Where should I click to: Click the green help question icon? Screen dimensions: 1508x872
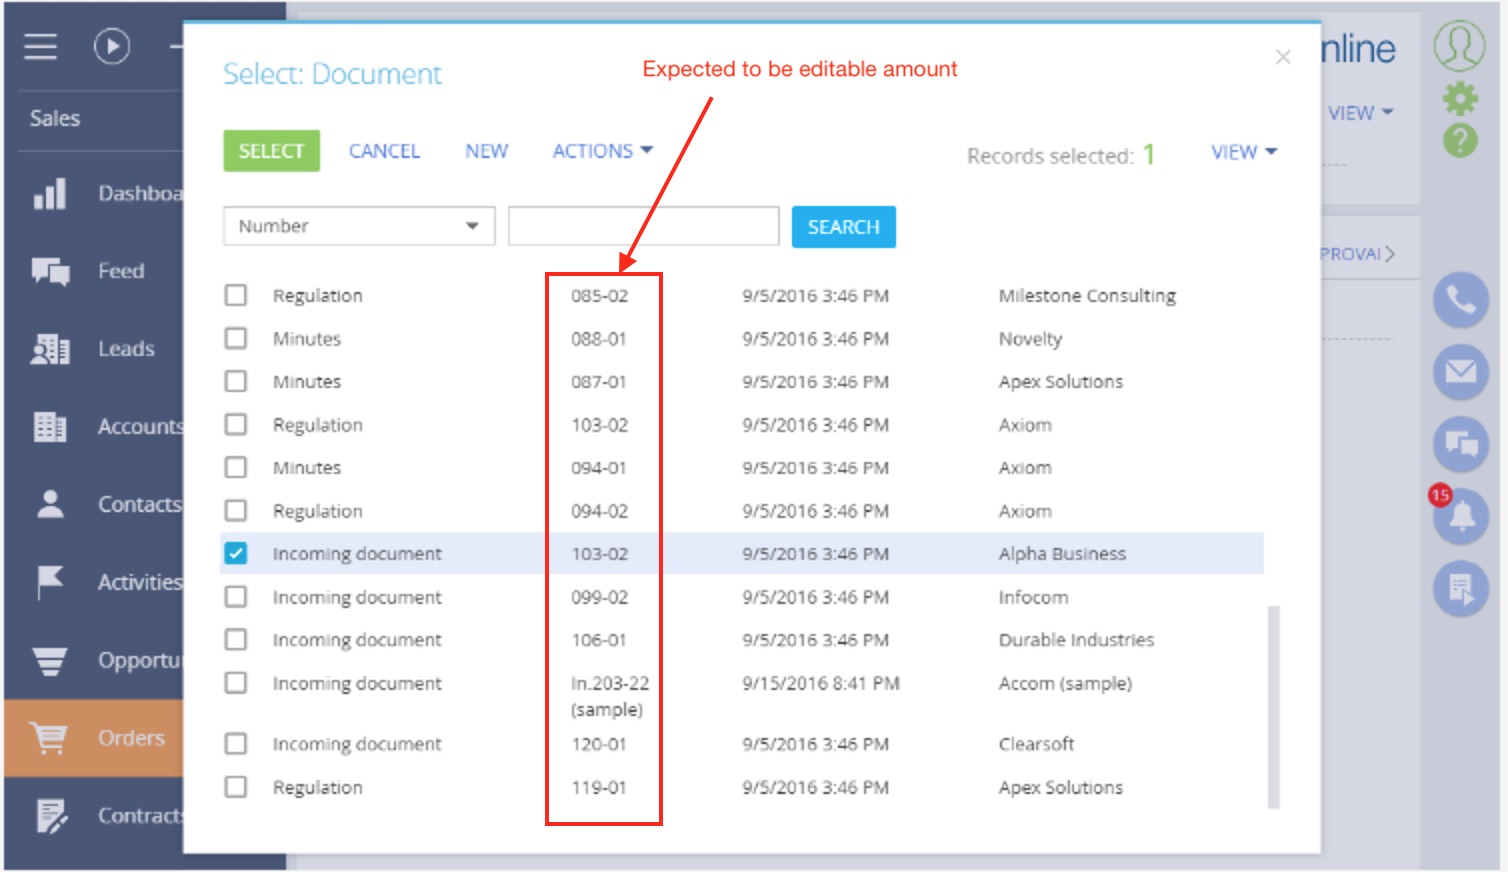pyautogui.click(x=1460, y=141)
